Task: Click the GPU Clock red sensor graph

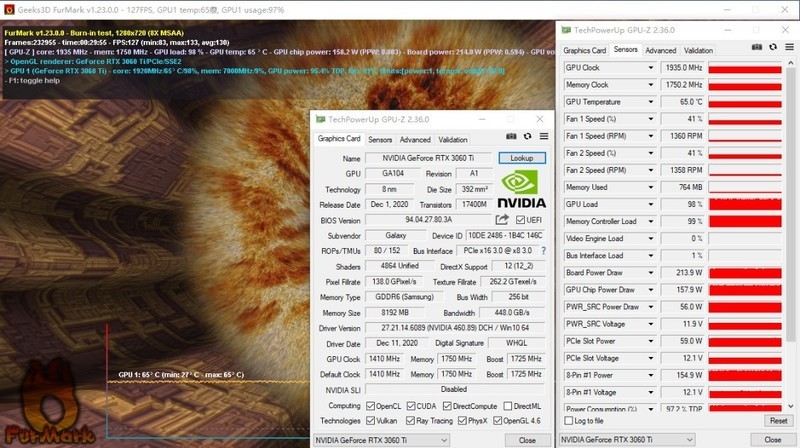Action: [x=745, y=67]
